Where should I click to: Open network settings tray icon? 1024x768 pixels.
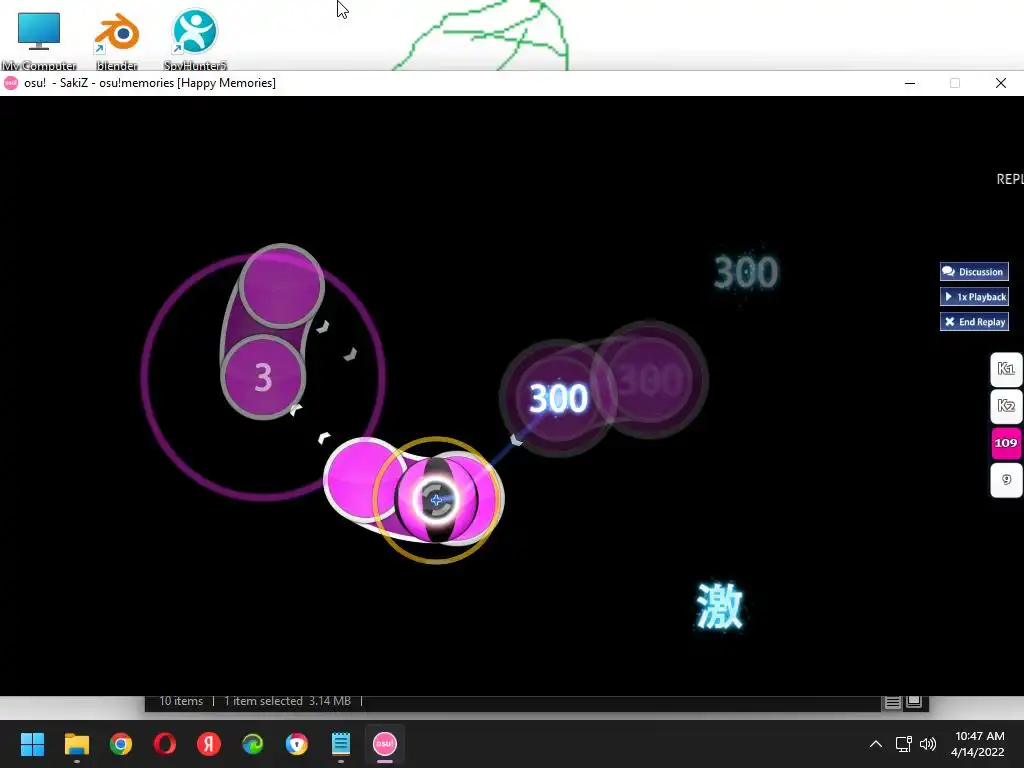click(x=904, y=744)
